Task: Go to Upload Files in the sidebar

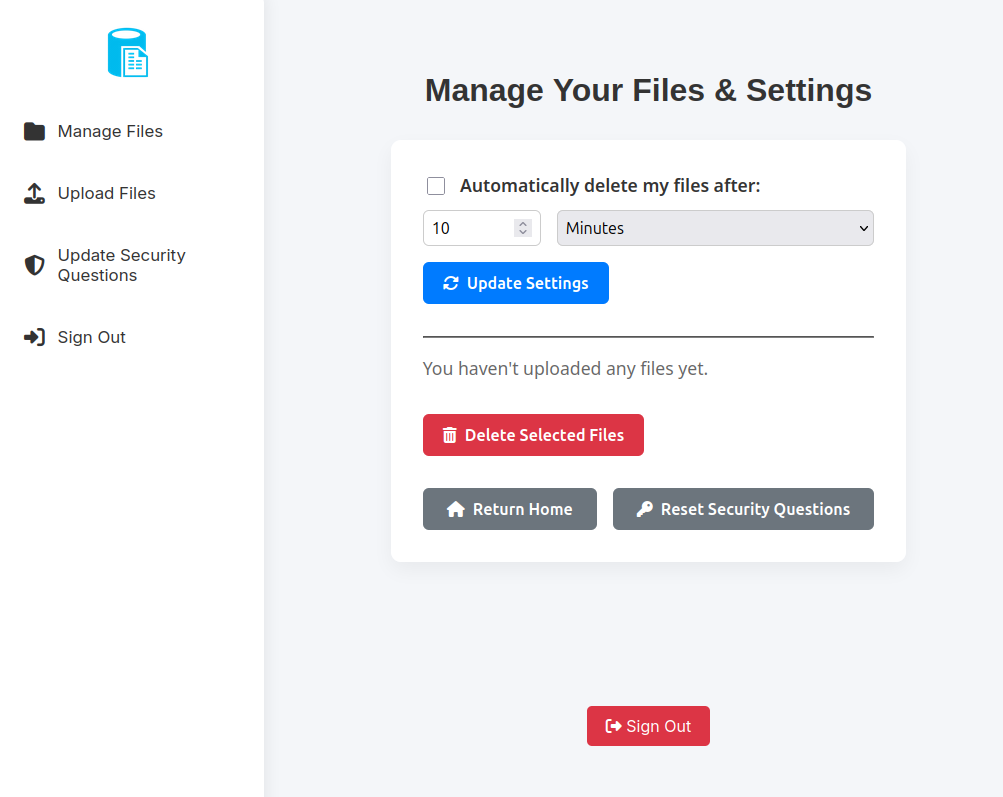Action: point(107,193)
